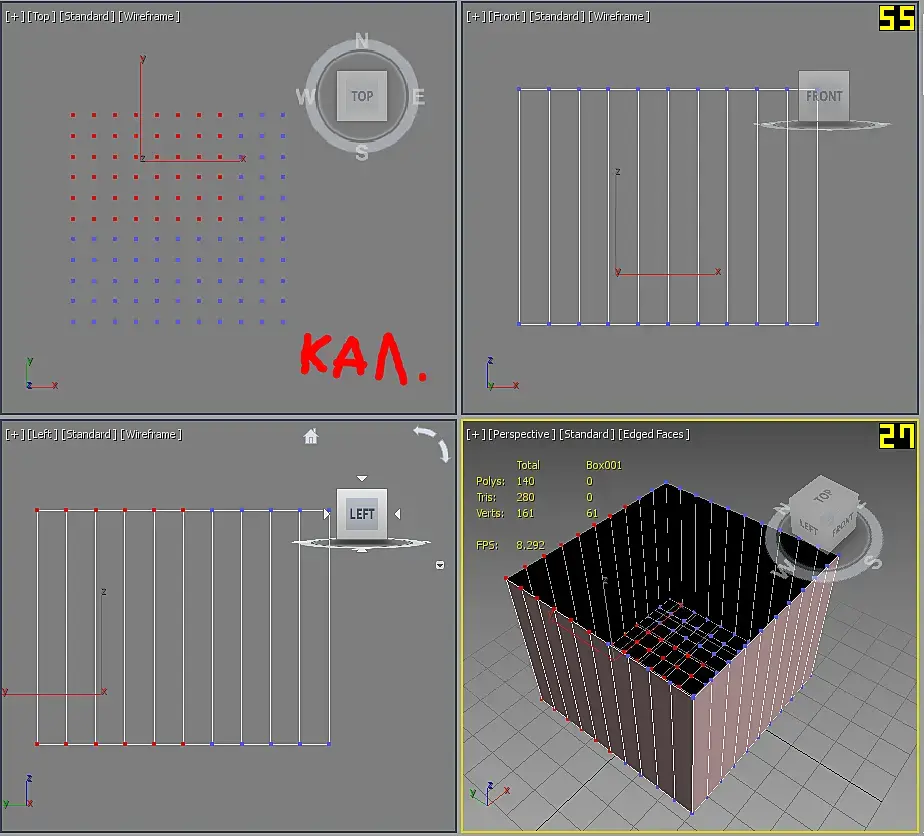This screenshot has width=924, height=836.
Task: Click the compass ring under the FRONT ViewCube
Action: (823, 125)
